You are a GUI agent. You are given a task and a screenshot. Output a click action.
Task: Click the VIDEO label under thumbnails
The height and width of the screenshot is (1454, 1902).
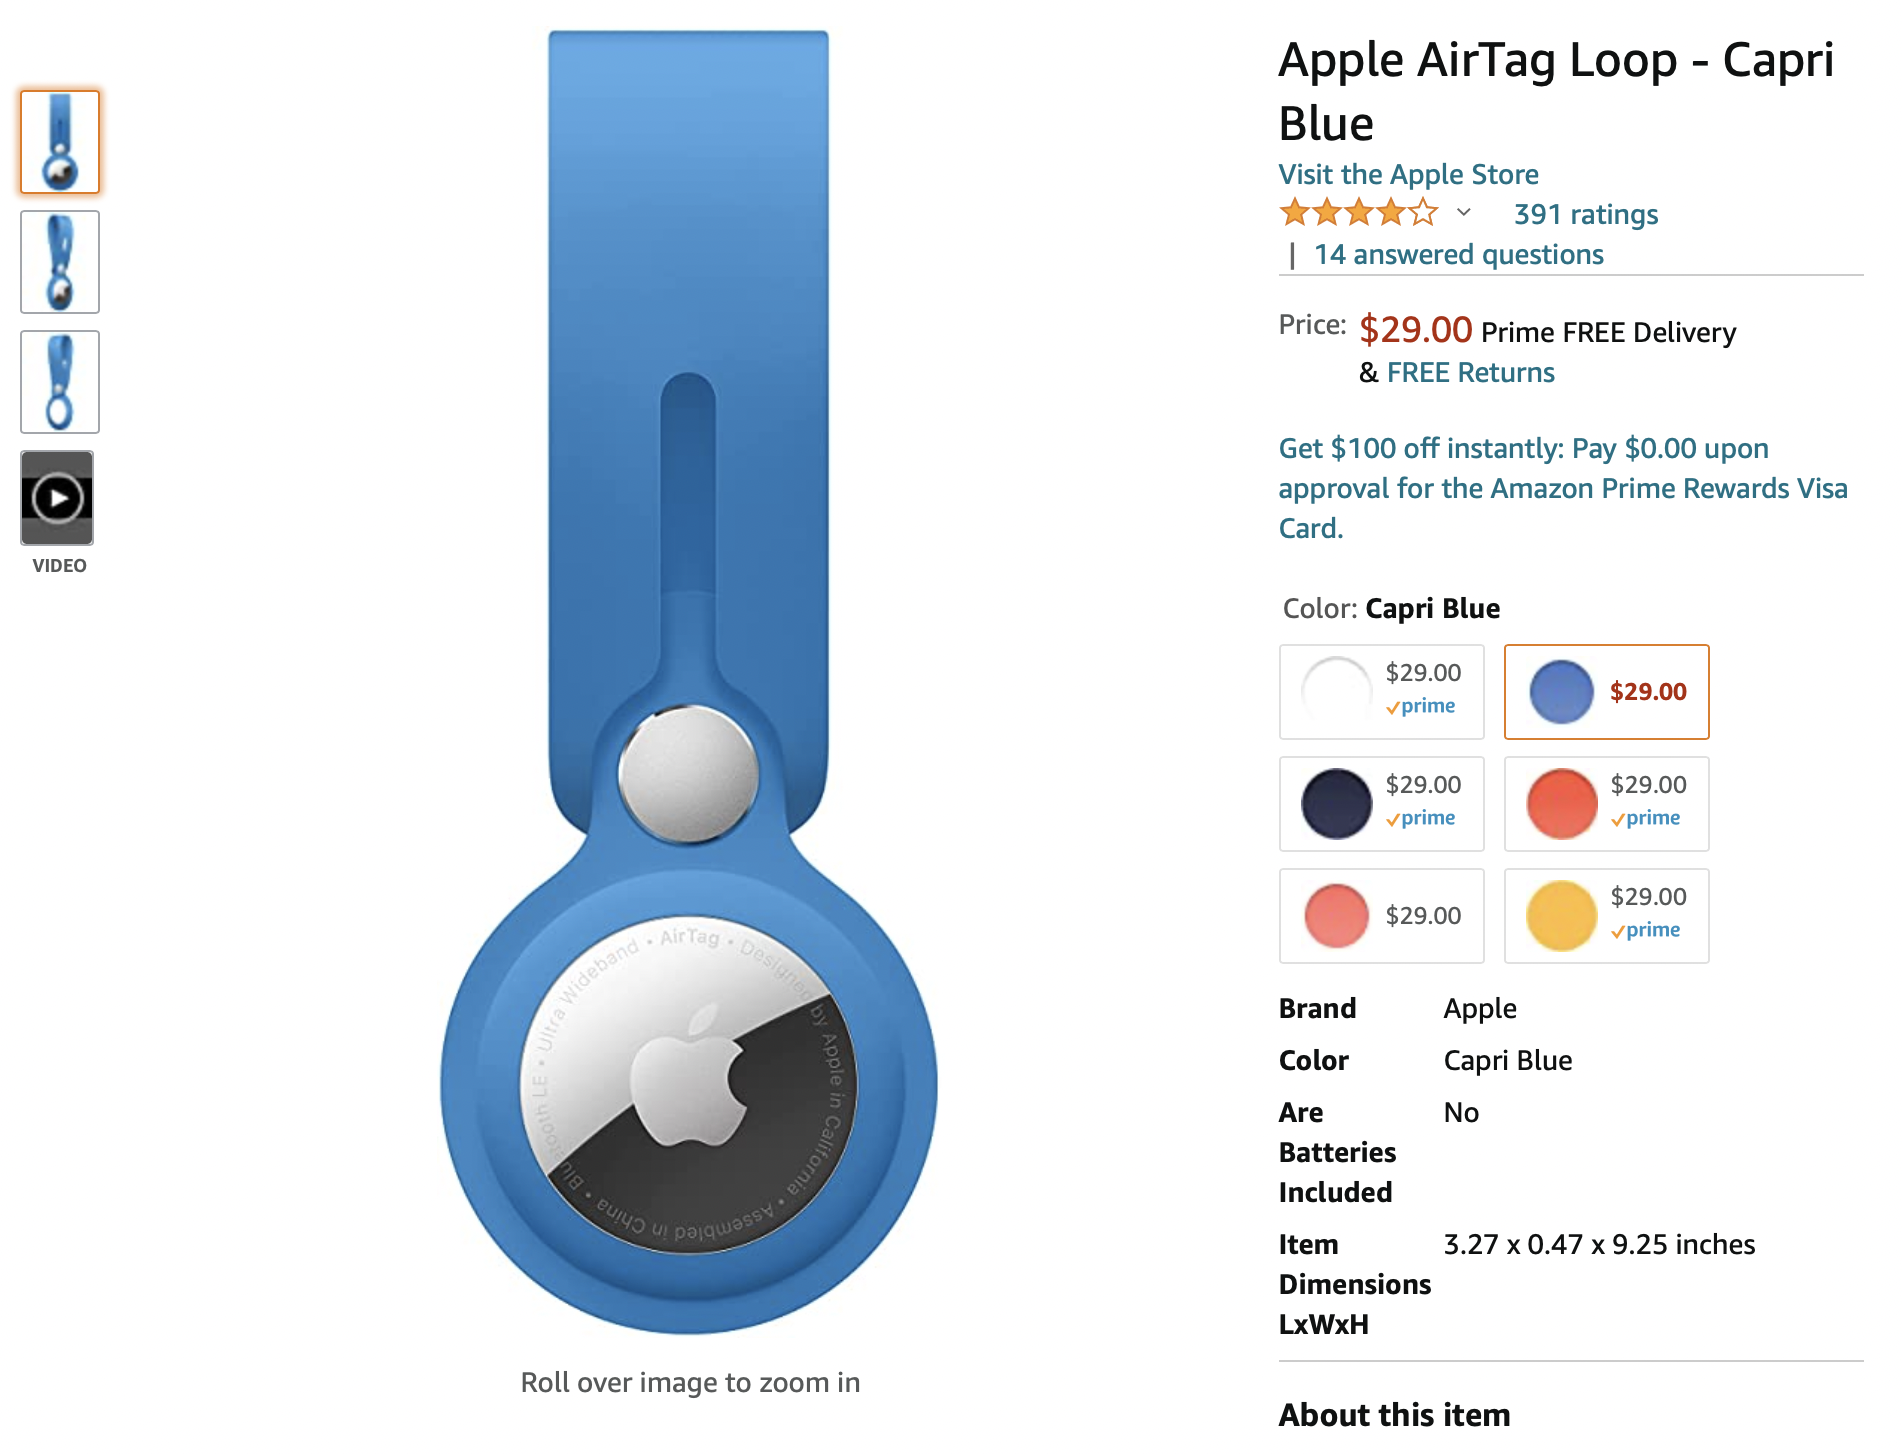[x=60, y=566]
